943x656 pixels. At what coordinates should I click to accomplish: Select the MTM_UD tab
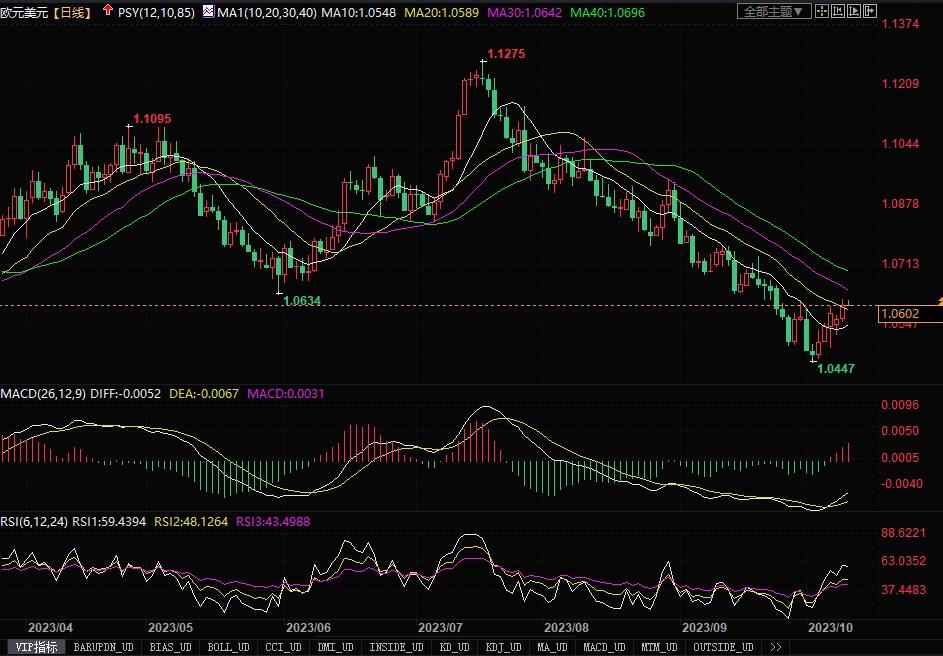click(659, 647)
